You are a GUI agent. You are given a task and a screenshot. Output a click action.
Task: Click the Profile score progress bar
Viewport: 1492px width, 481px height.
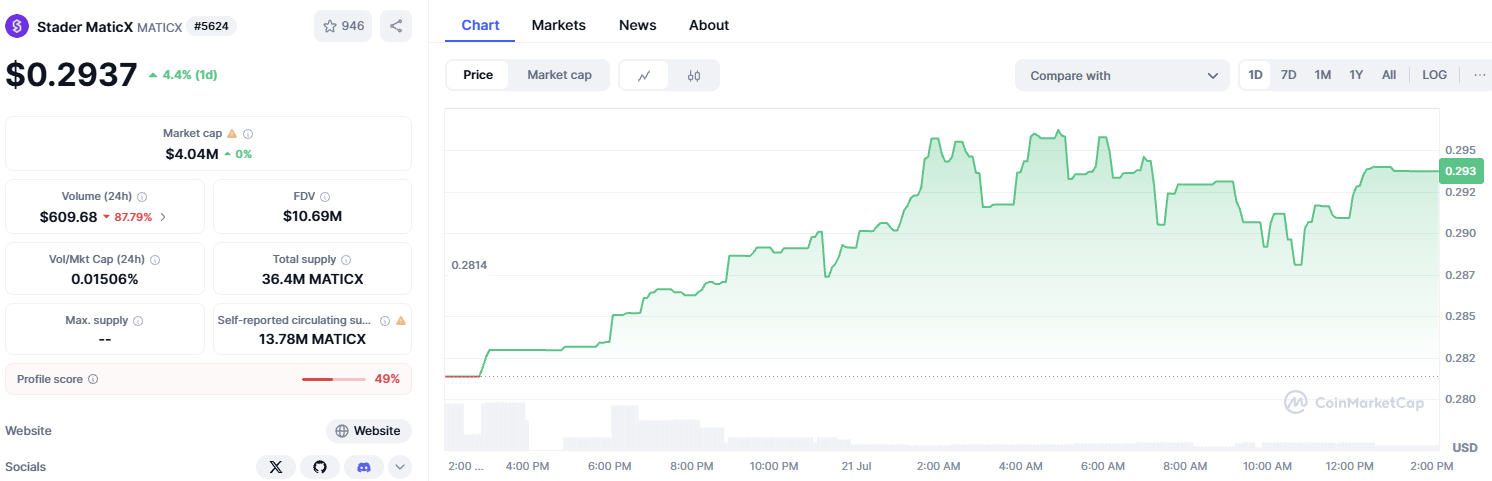coord(333,379)
